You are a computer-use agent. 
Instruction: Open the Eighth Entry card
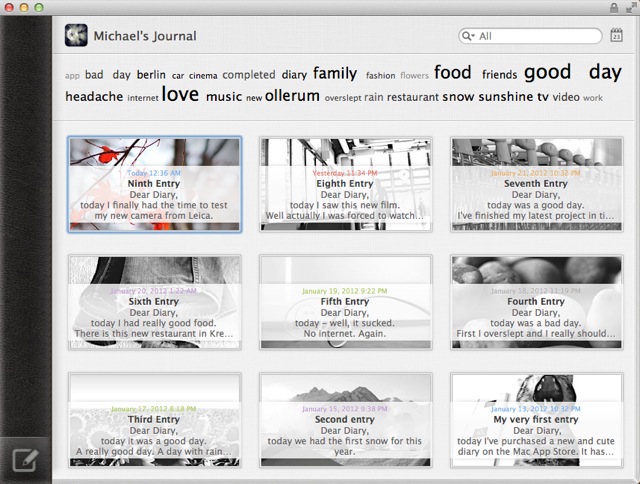pos(346,185)
